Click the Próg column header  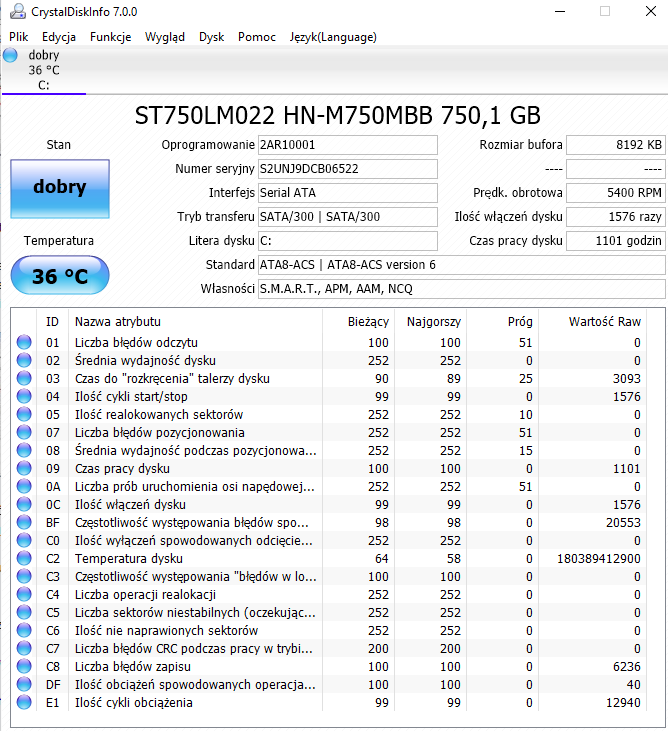tap(503, 322)
